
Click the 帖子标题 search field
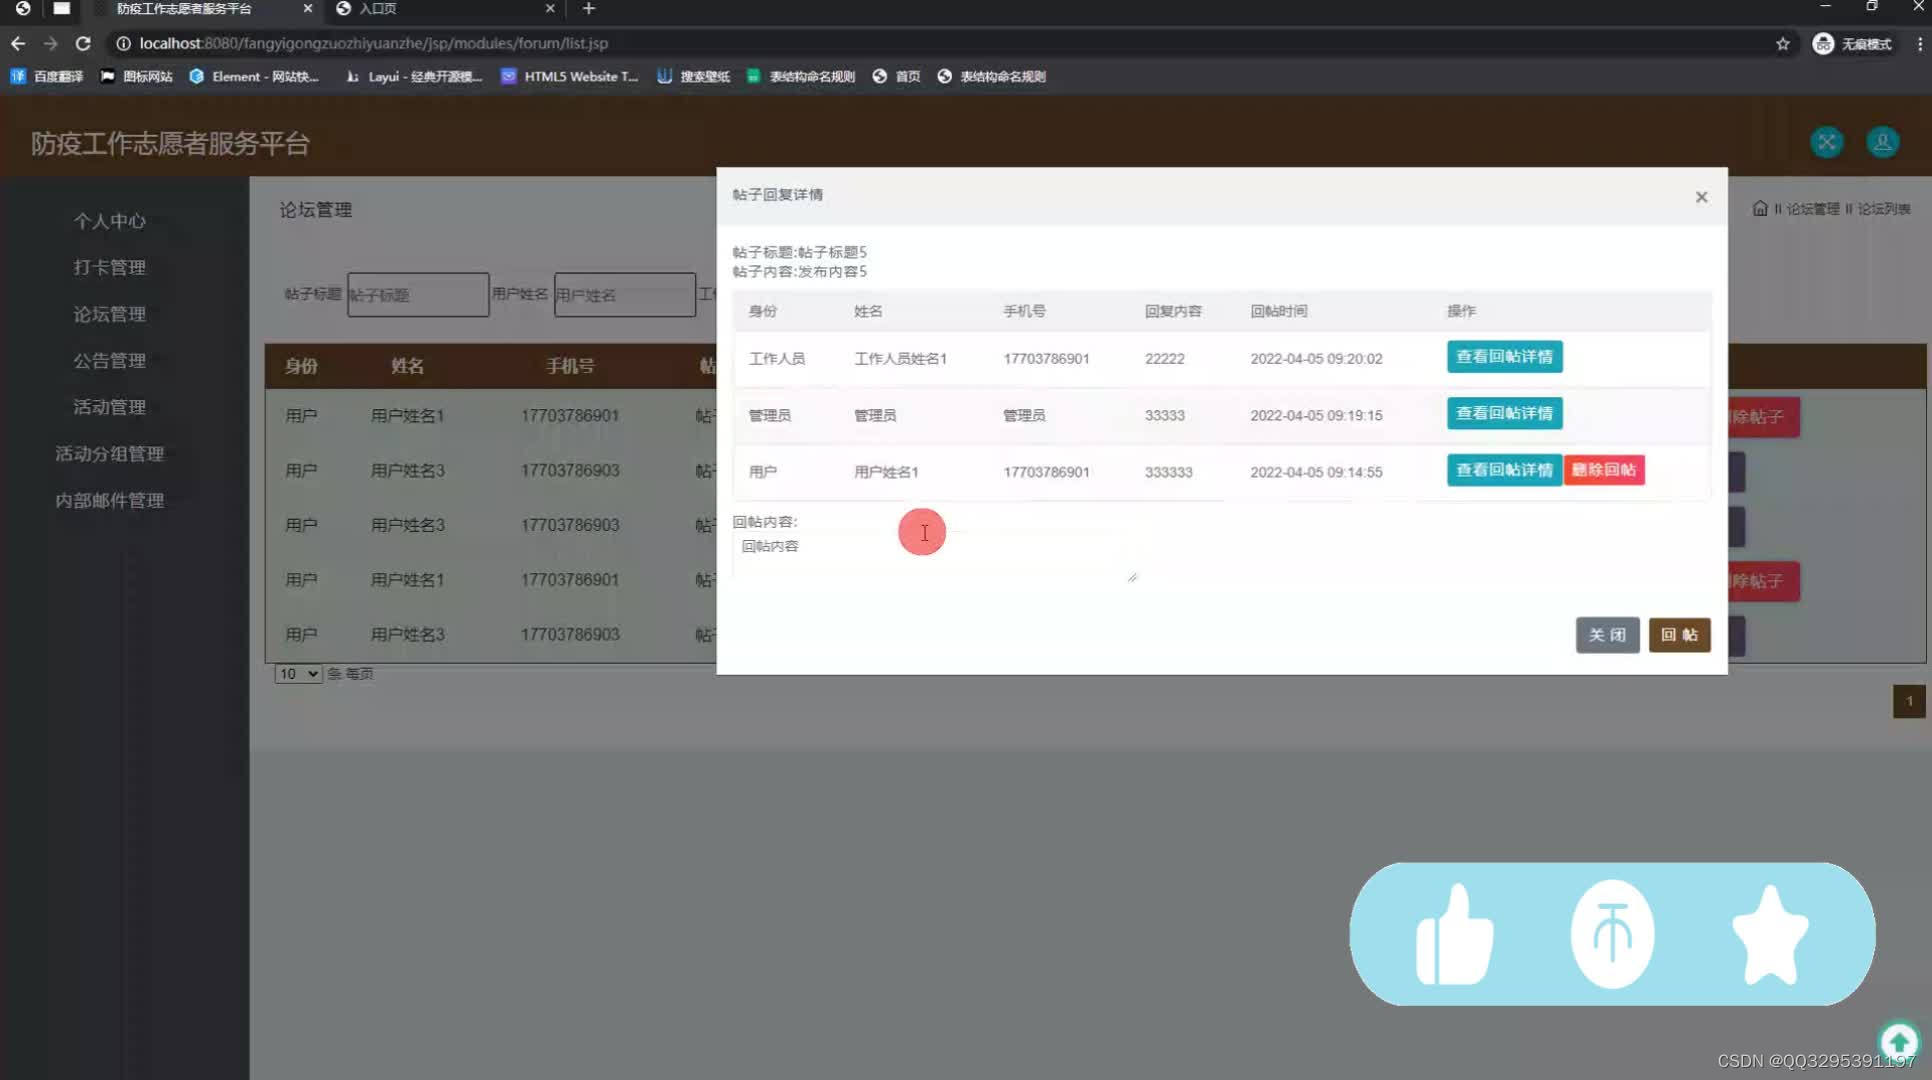(x=418, y=294)
